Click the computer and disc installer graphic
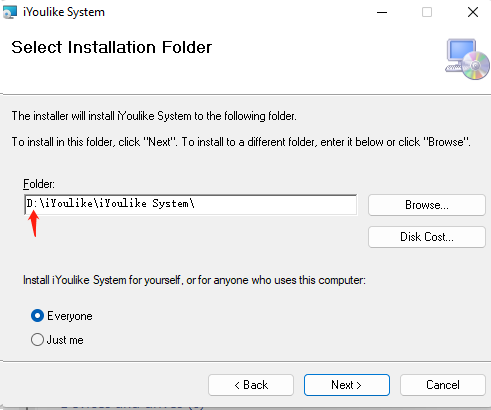491x410 pixels. pyautogui.click(x=467, y=59)
